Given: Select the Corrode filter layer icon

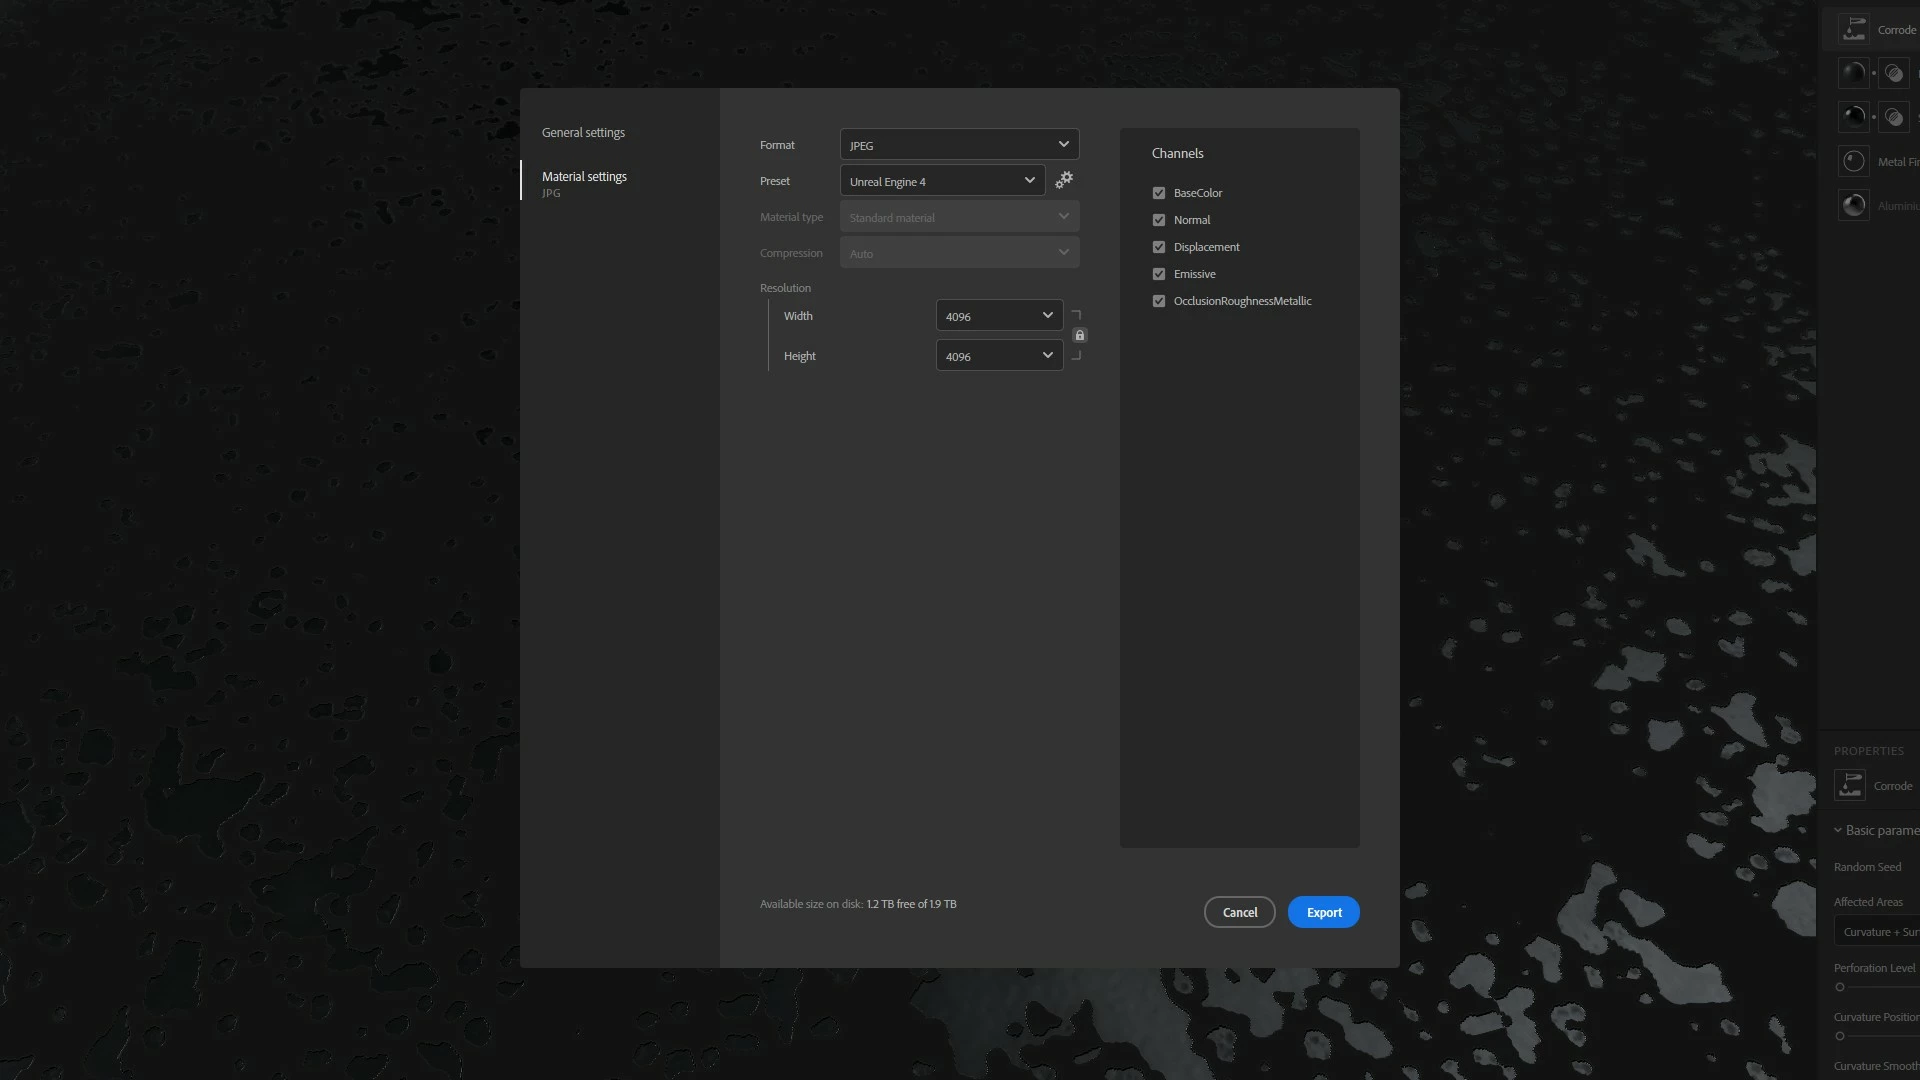Looking at the screenshot, I should click(x=1854, y=29).
